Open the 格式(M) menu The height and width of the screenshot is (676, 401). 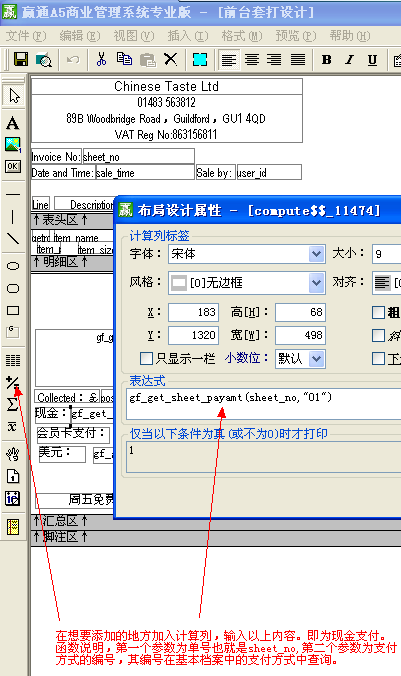pos(242,36)
